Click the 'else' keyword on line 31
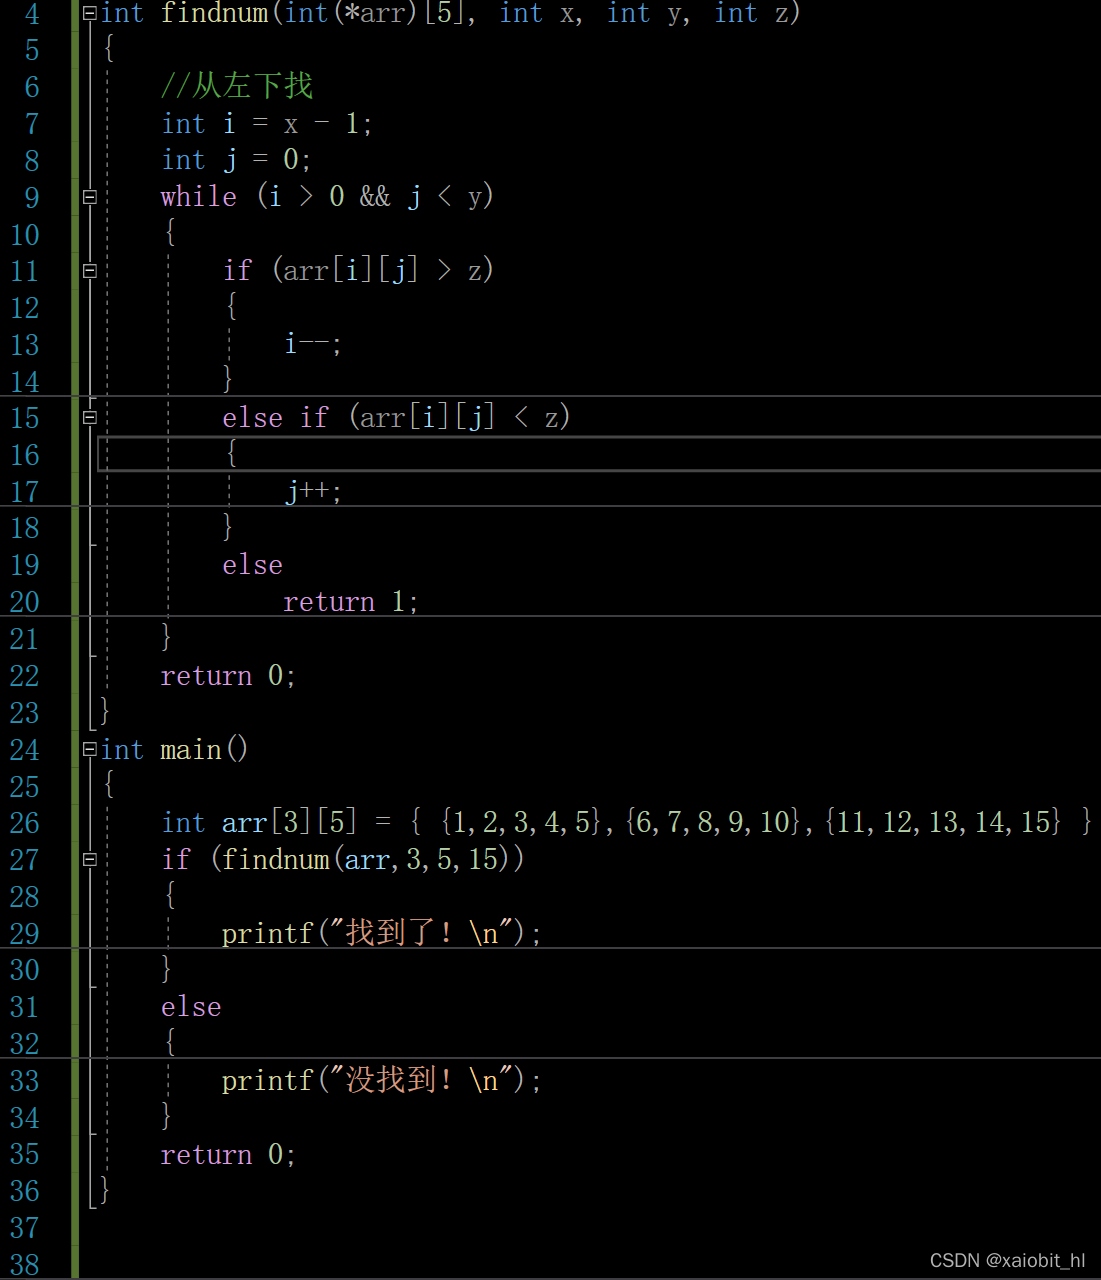 click(x=191, y=1007)
